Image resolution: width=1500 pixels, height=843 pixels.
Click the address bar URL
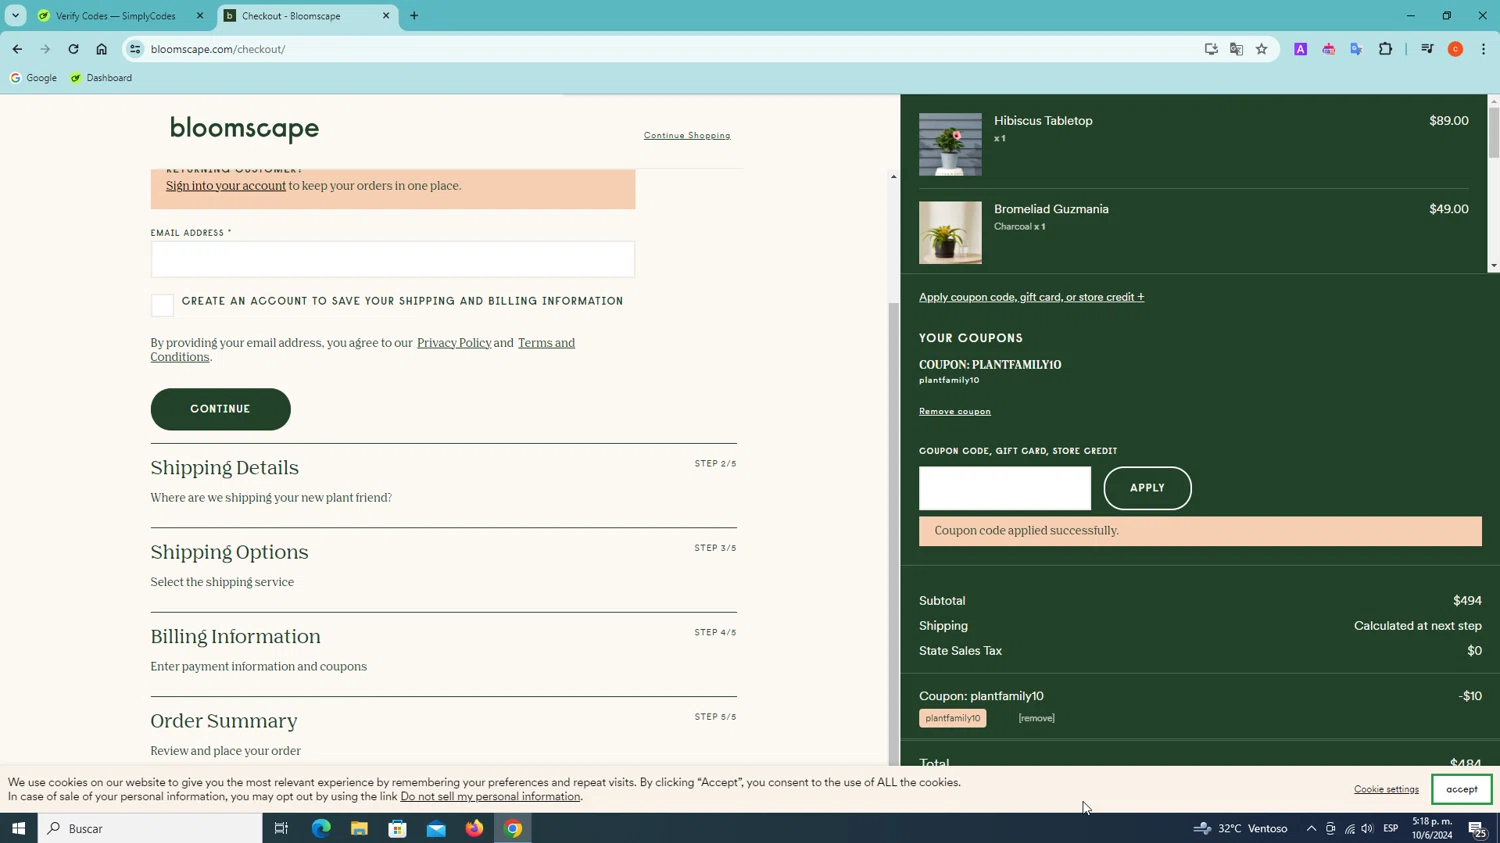pos(218,49)
